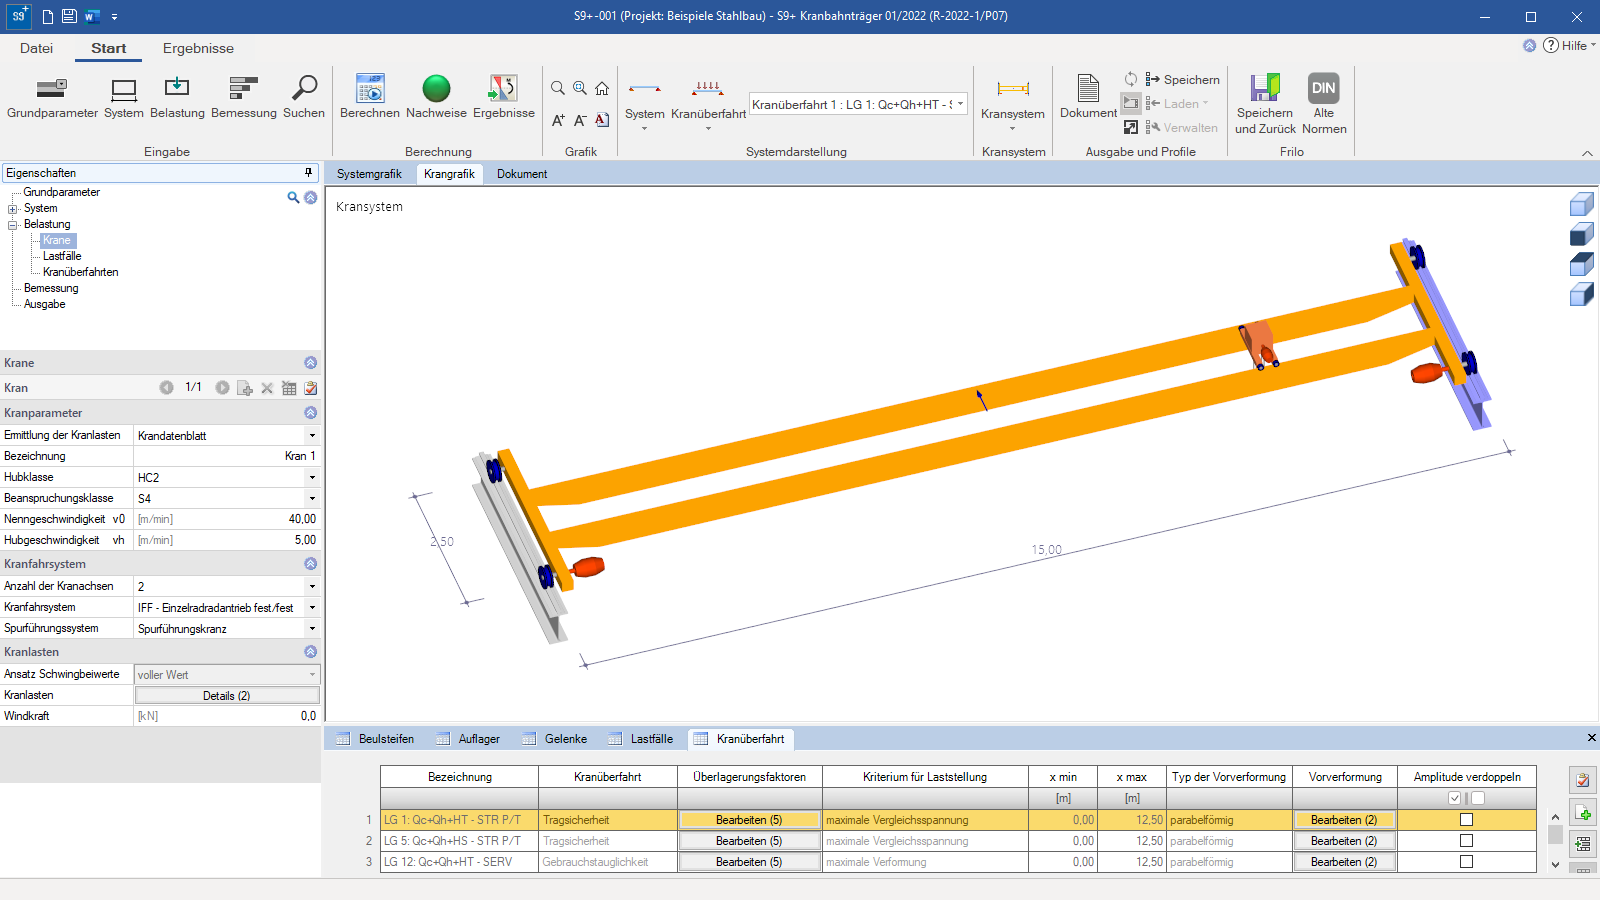Viewport: 1600px width, 900px height.
Task: Click the zoom-window icon in Grafik group
Action: [x=580, y=88]
